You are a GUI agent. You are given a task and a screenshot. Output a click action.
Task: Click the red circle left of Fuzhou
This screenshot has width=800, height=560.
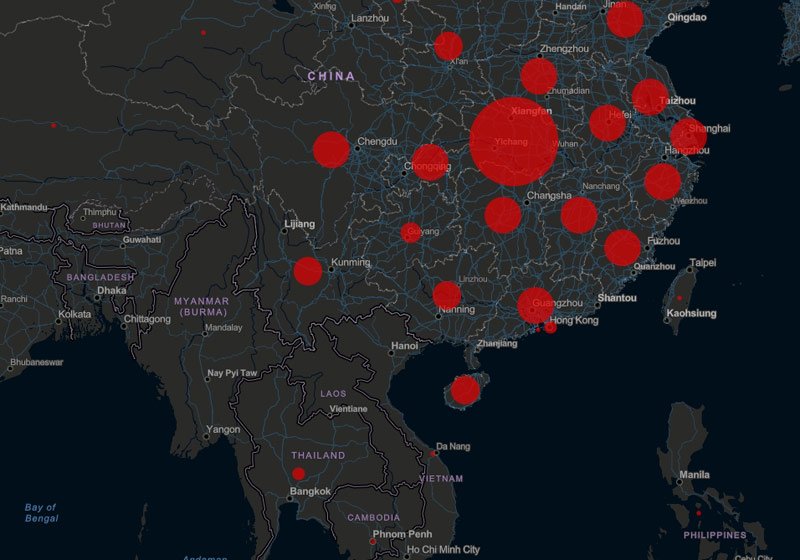tap(622, 247)
